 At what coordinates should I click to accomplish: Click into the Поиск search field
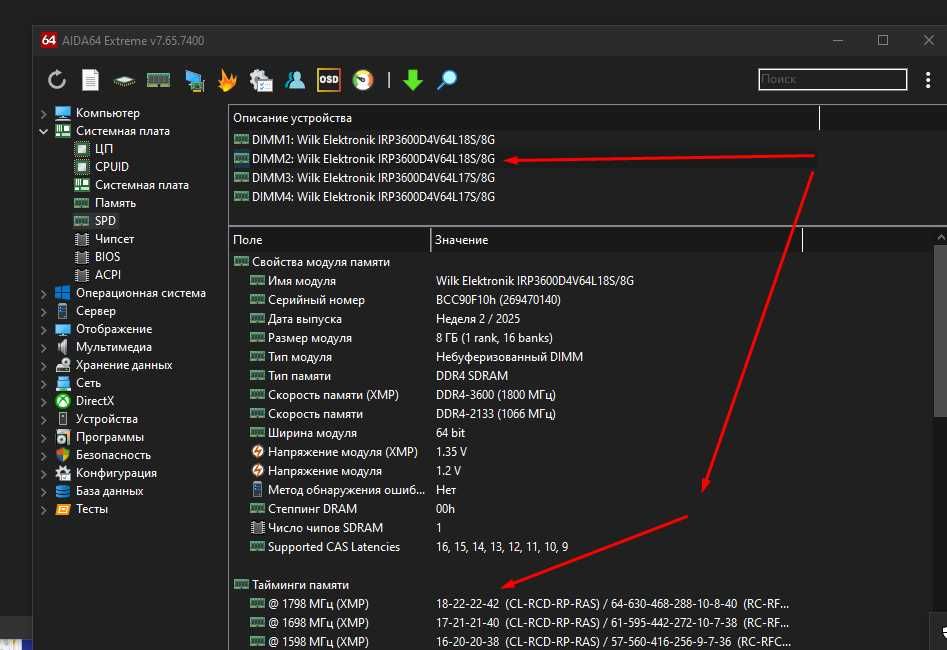(x=832, y=79)
